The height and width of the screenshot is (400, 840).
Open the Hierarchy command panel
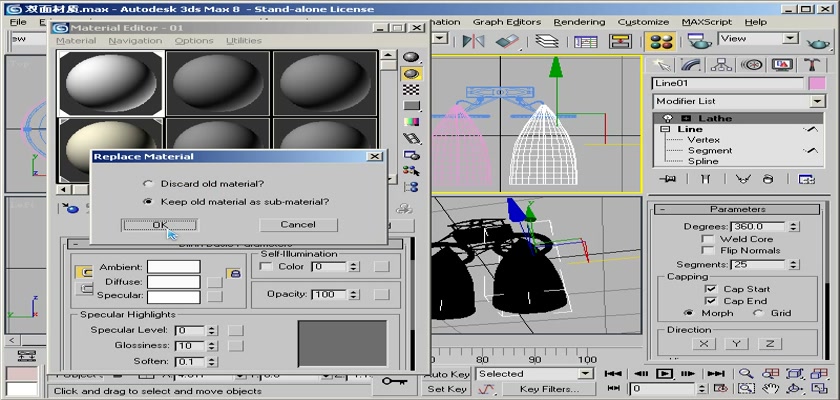(722, 65)
